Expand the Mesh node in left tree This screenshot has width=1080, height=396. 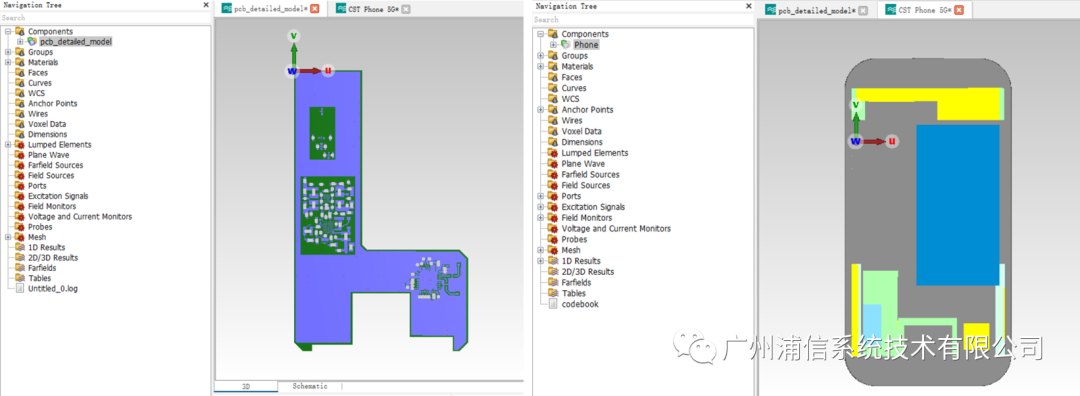coord(8,237)
